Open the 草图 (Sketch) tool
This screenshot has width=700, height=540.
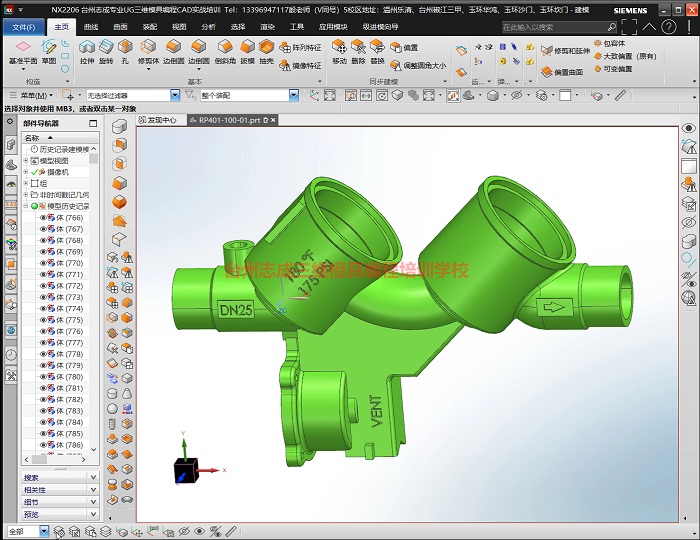pyautogui.click(x=49, y=51)
